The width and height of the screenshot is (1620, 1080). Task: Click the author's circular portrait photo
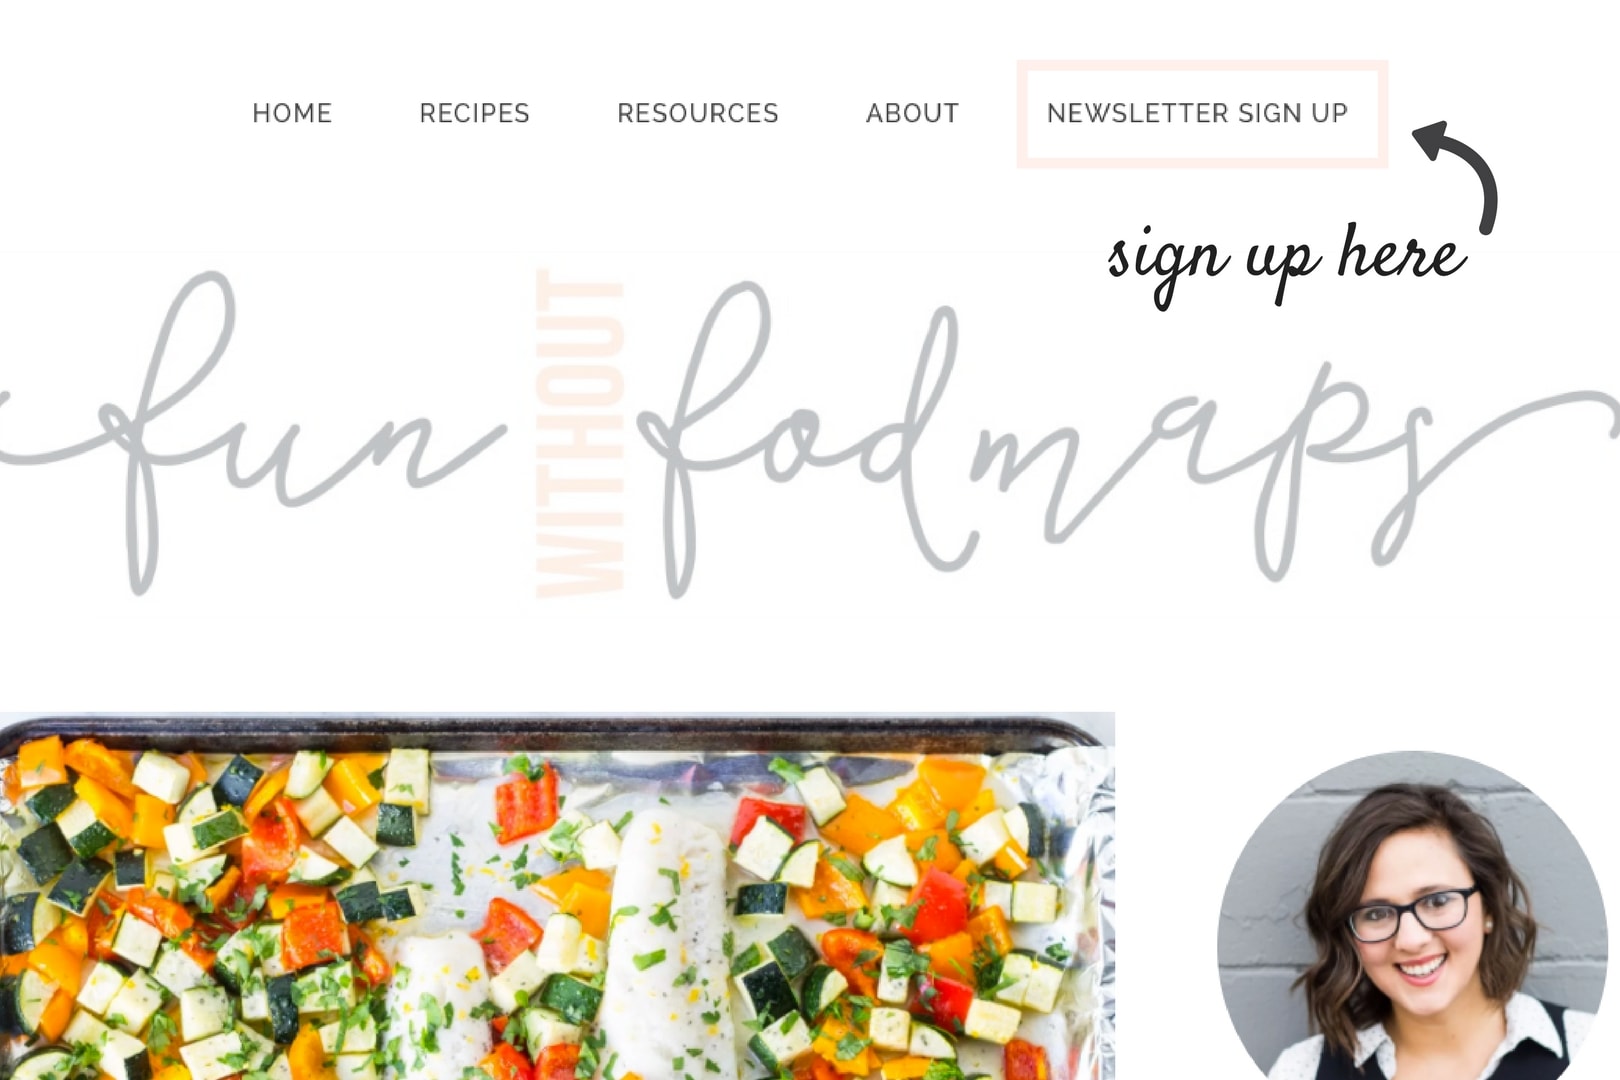click(1412, 915)
